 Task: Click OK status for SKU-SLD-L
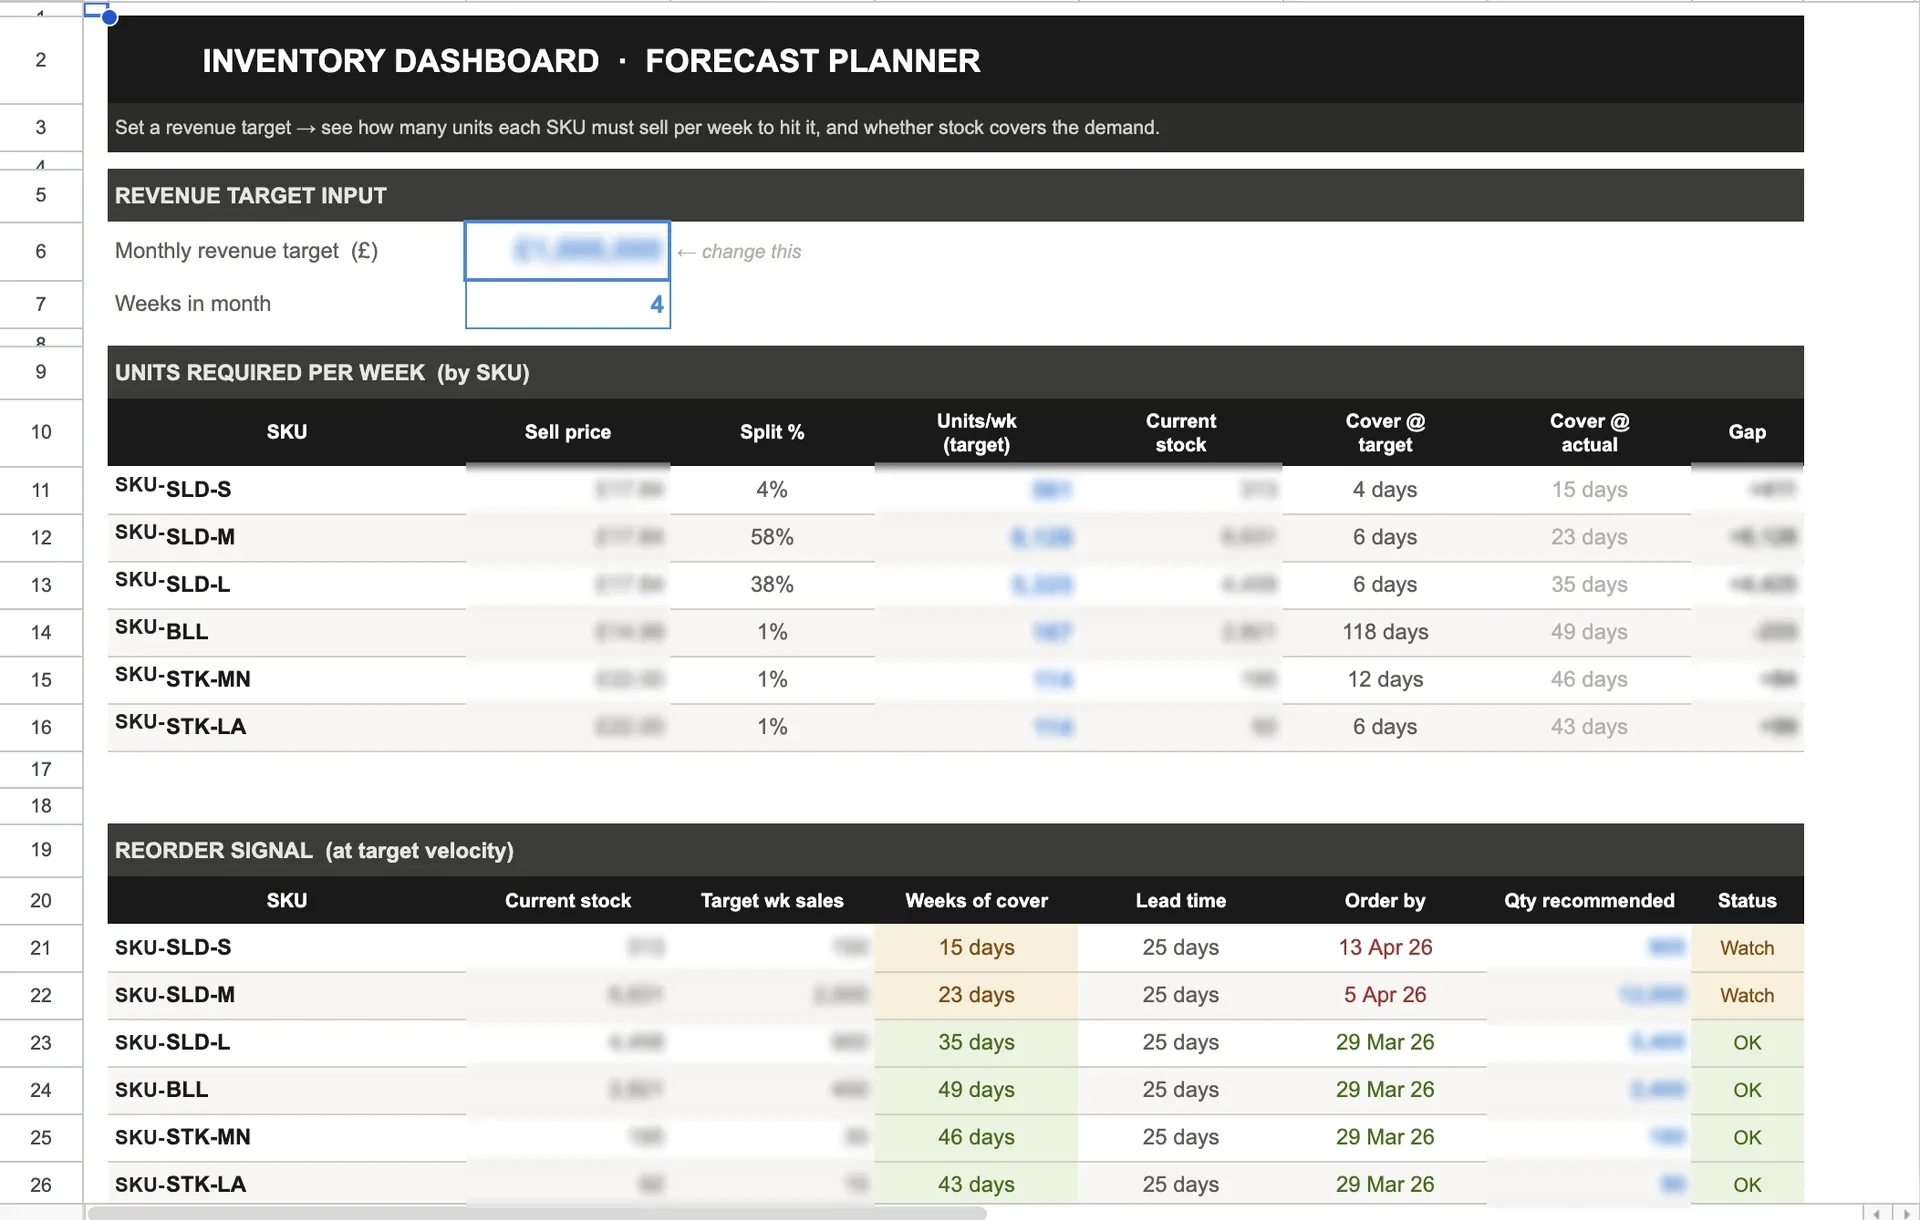1747,1043
